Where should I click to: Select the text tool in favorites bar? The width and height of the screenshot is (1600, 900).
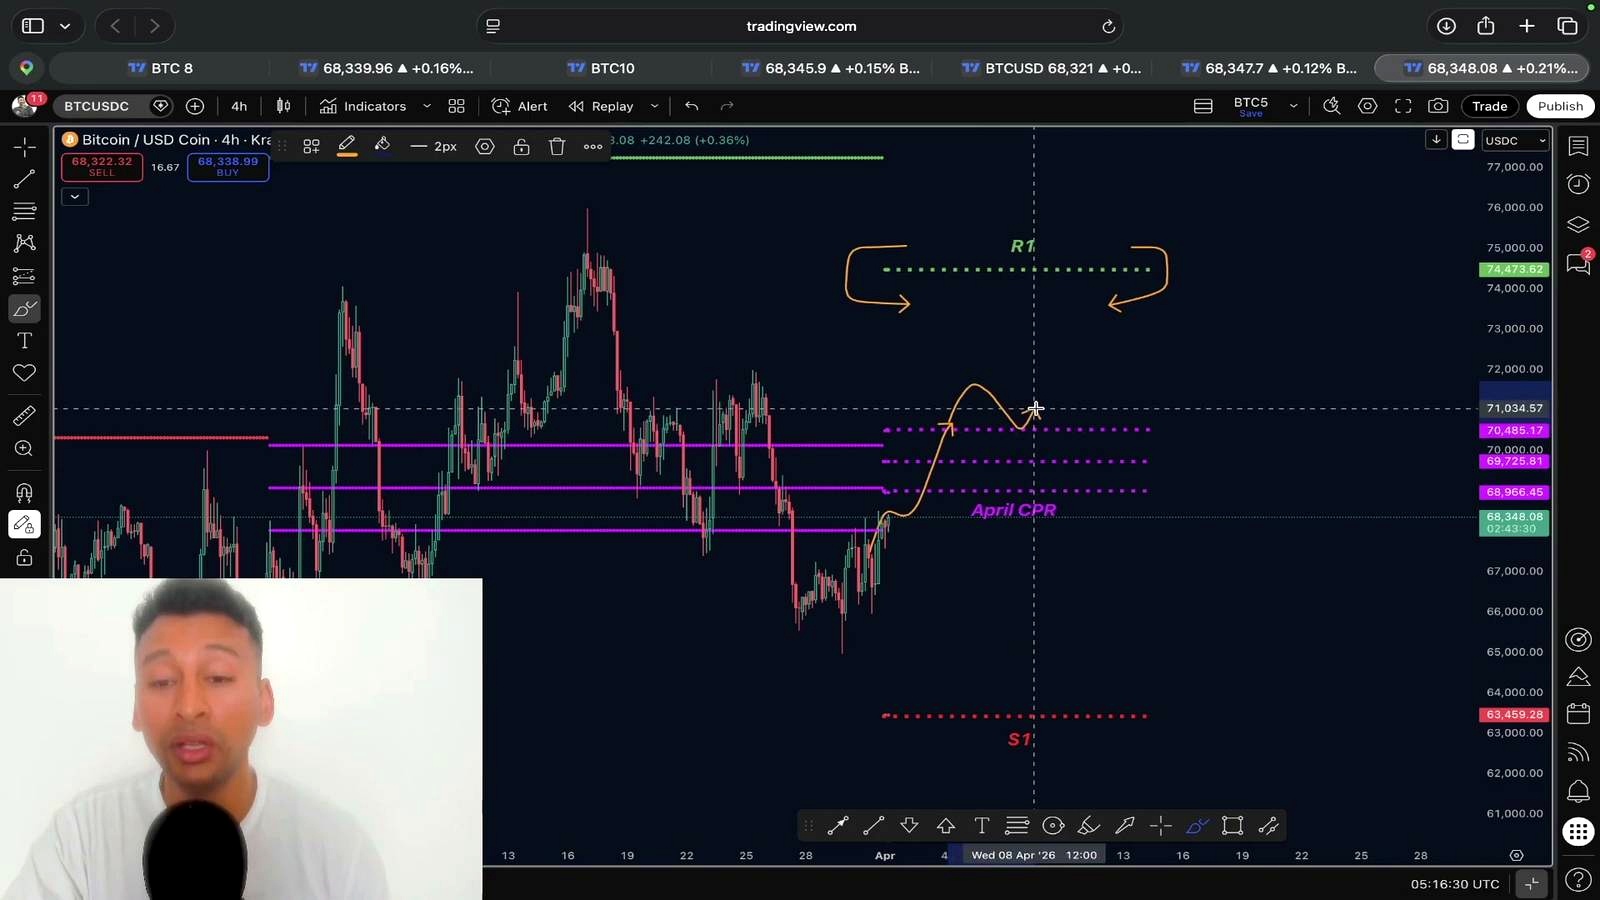[x=981, y=826]
